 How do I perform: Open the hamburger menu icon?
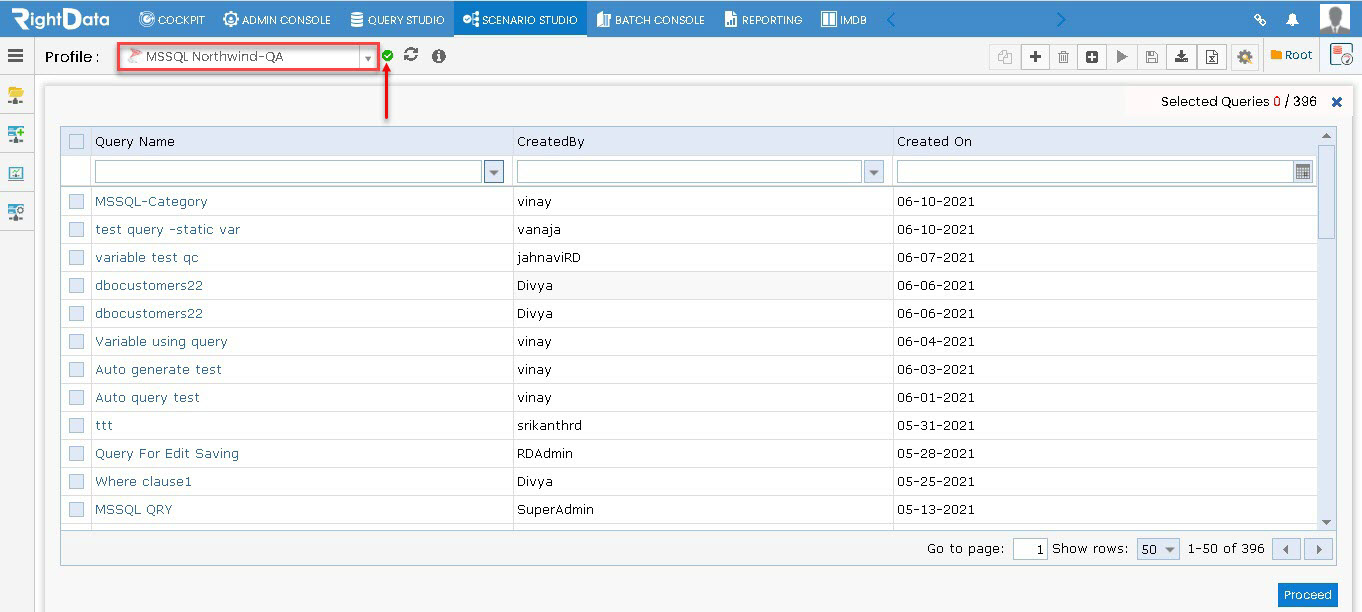click(15, 56)
